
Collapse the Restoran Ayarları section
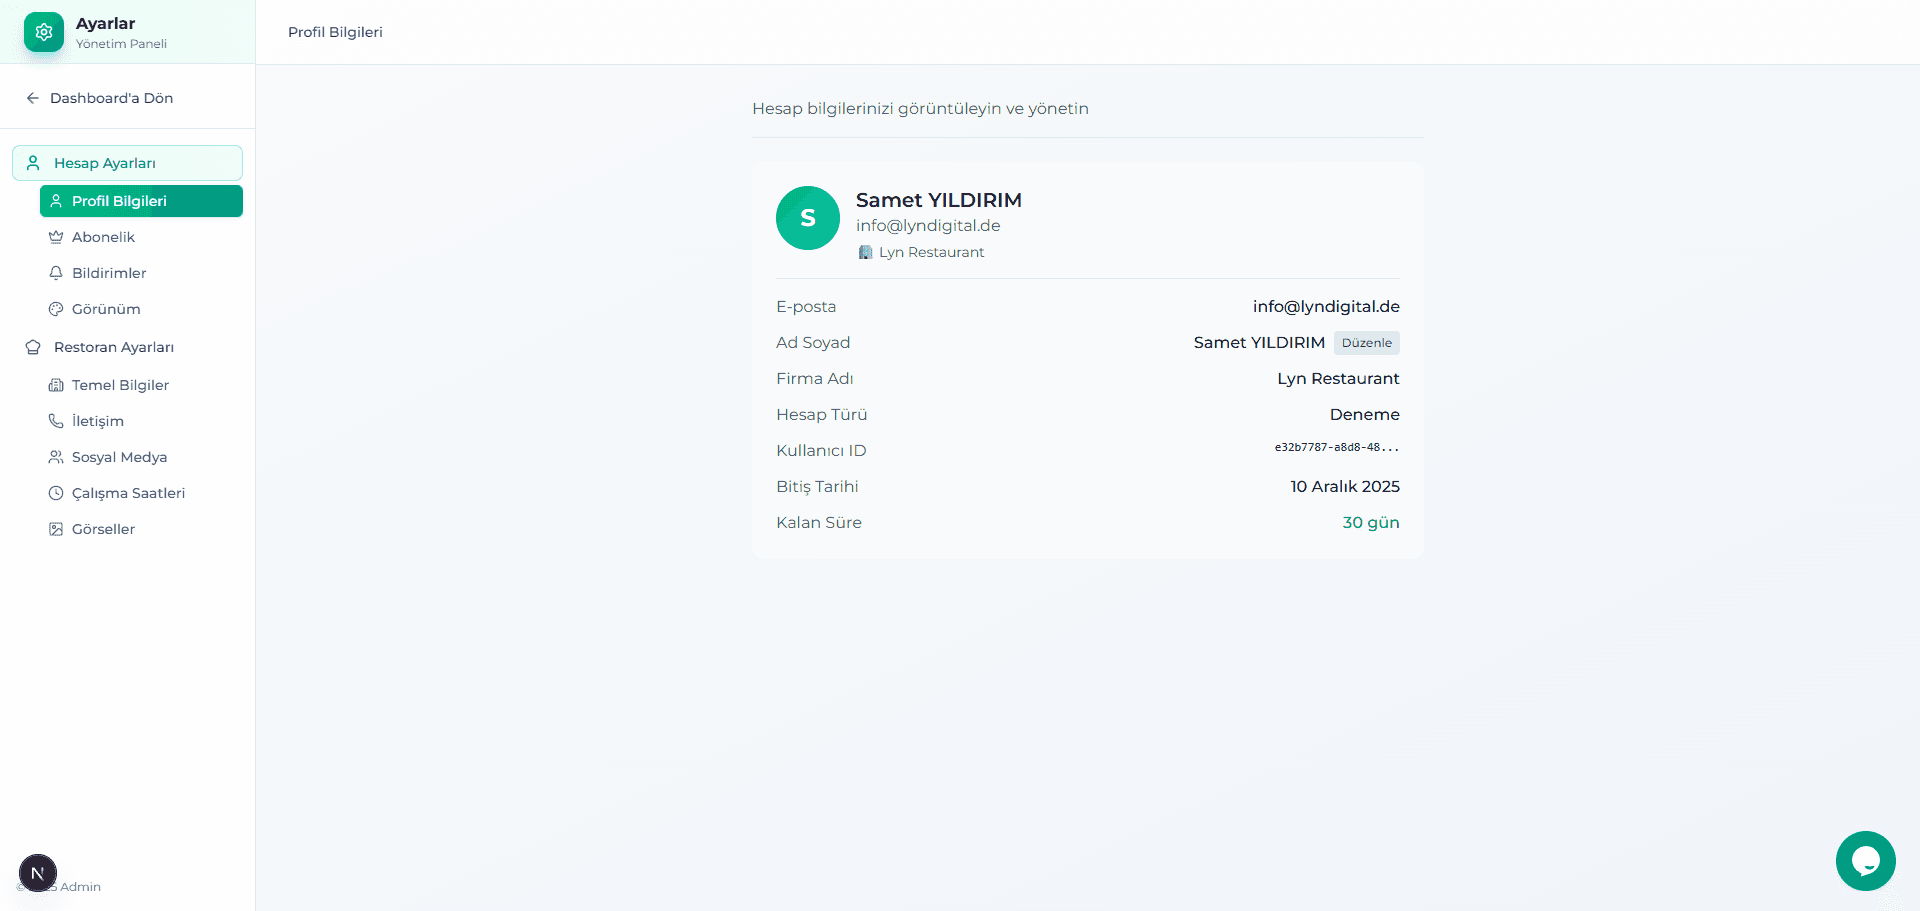click(x=114, y=347)
